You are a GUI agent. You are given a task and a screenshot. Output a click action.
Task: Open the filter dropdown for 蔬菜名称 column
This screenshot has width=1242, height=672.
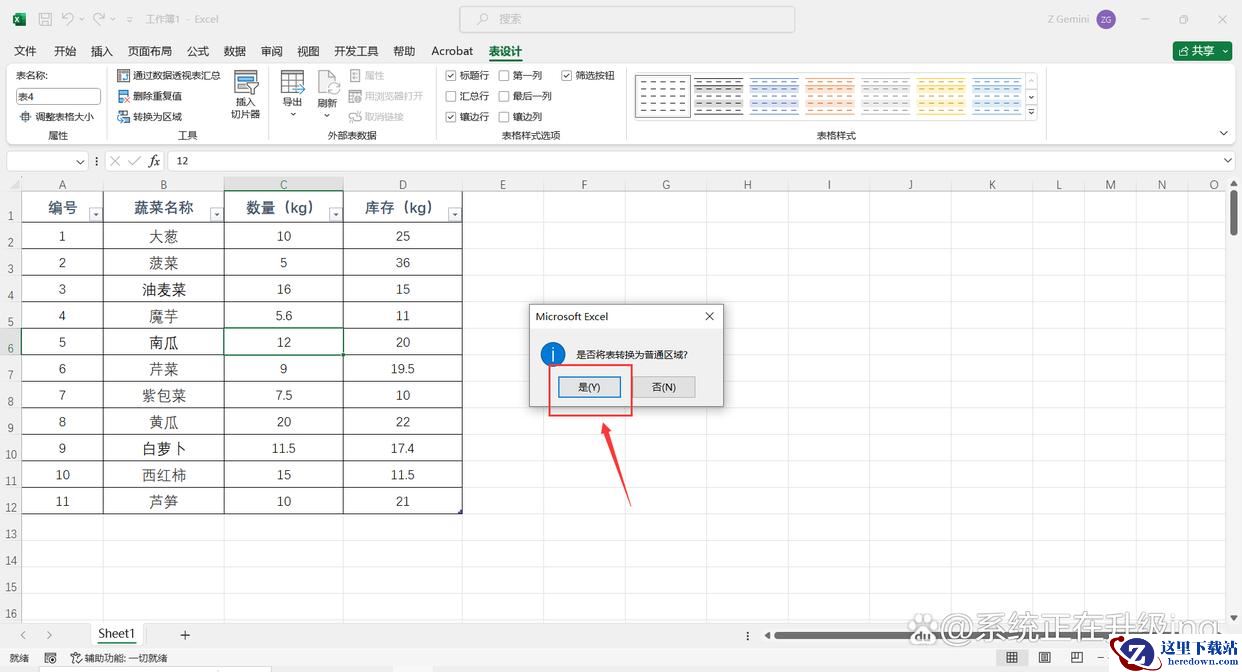[216, 215]
